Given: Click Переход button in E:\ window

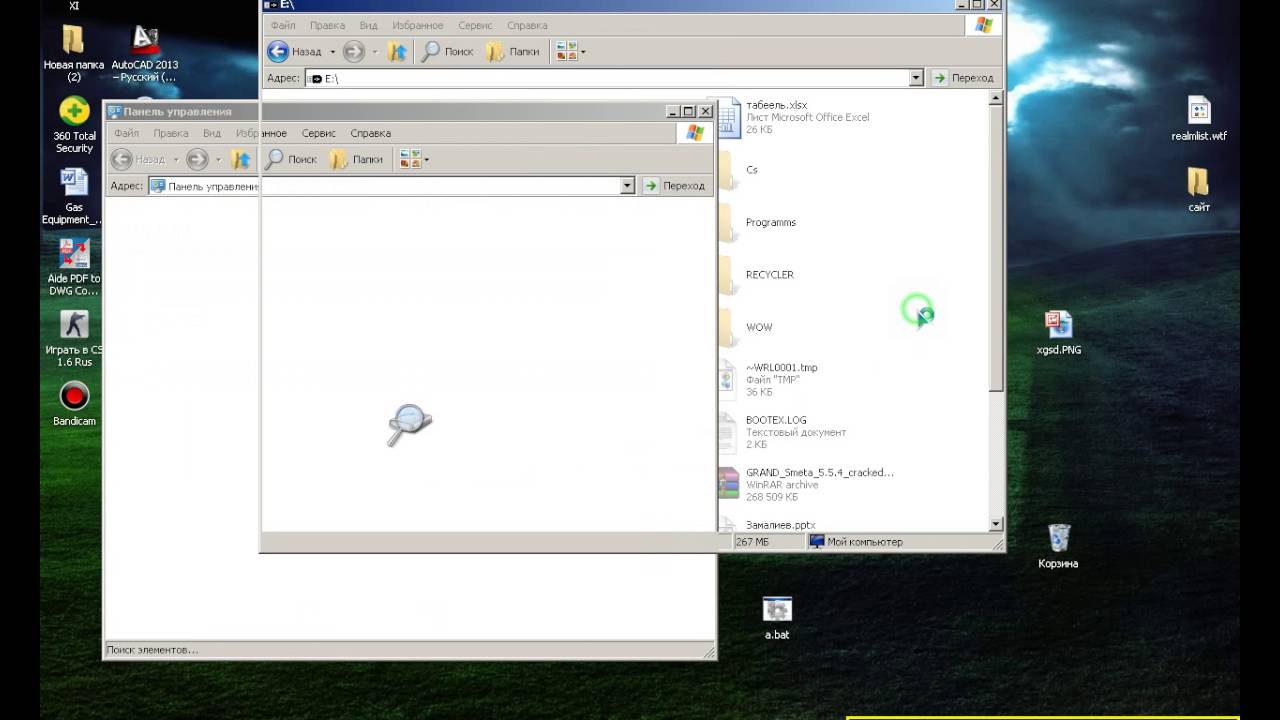Looking at the screenshot, I should point(964,78).
